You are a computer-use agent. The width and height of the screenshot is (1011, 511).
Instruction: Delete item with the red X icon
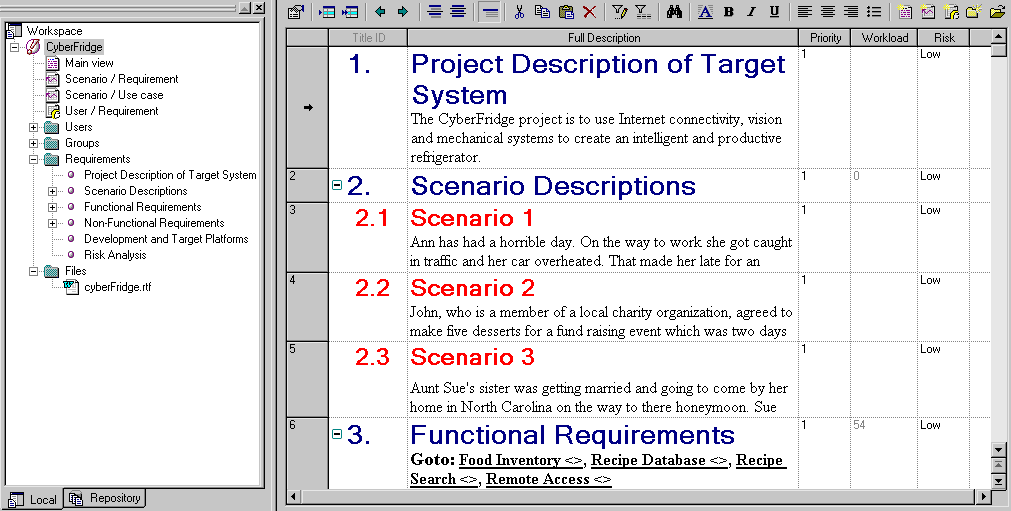(589, 12)
